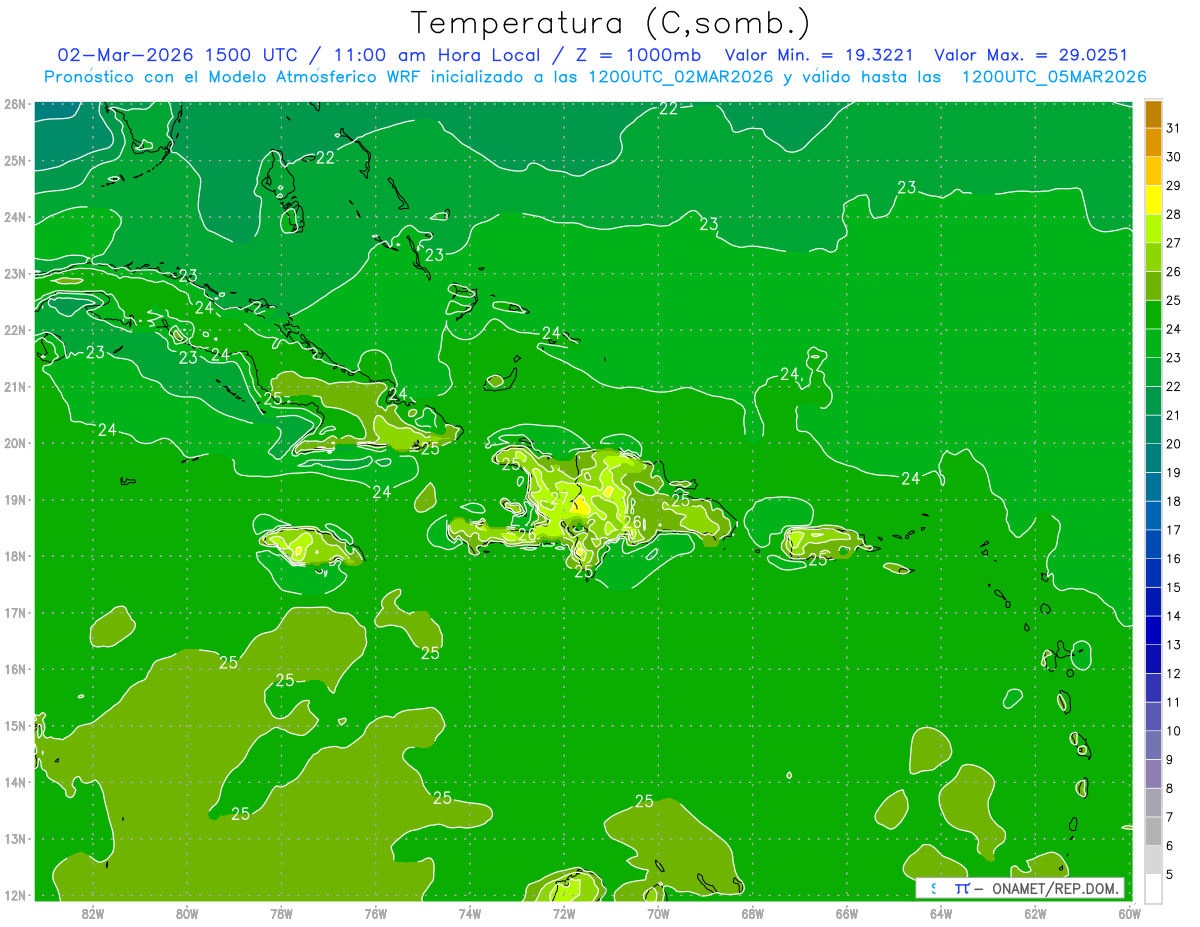Click the white swatch below 5
Screen dimensions: 1200x927
tap(1153, 887)
